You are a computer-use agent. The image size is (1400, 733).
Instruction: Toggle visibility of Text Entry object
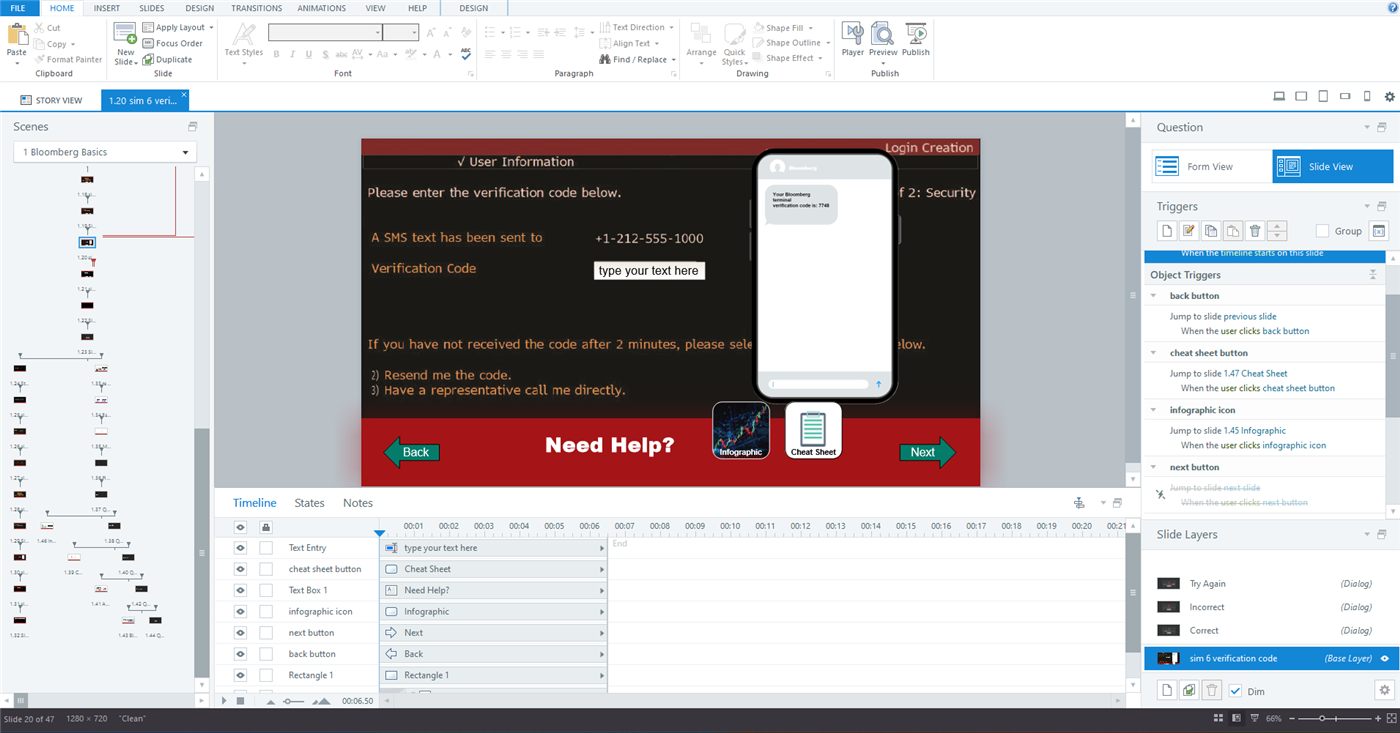[x=240, y=548]
